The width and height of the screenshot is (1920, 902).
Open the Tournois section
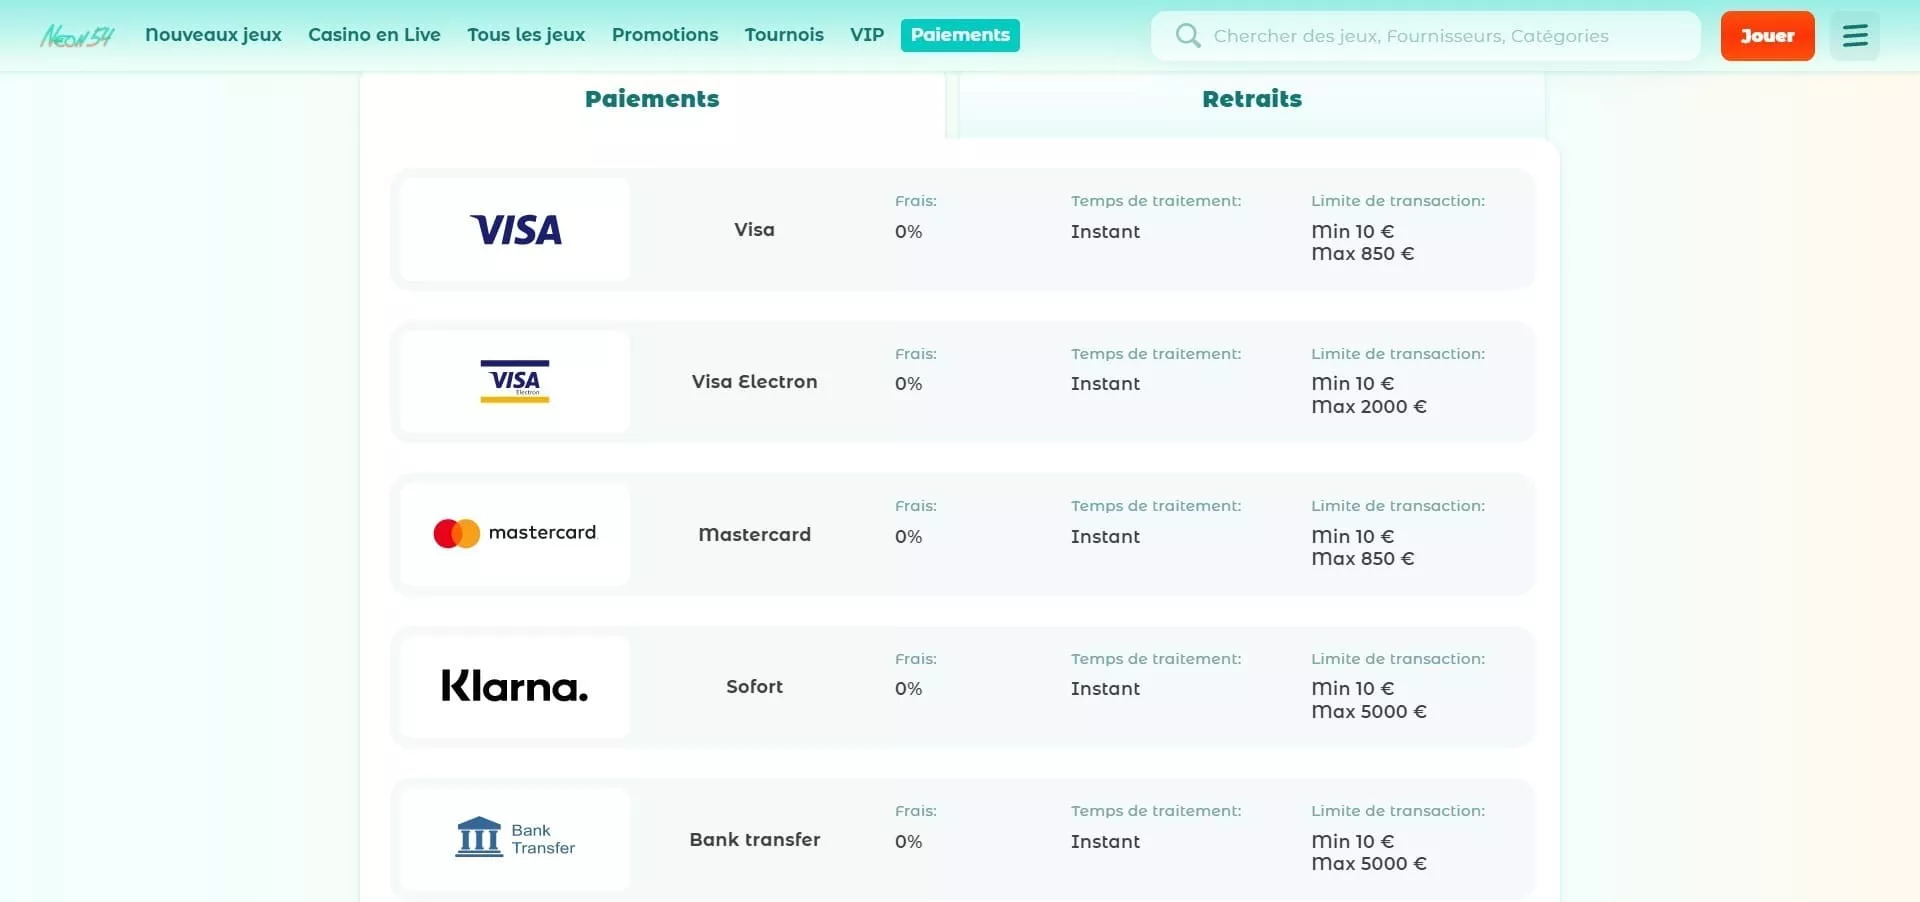784,35
